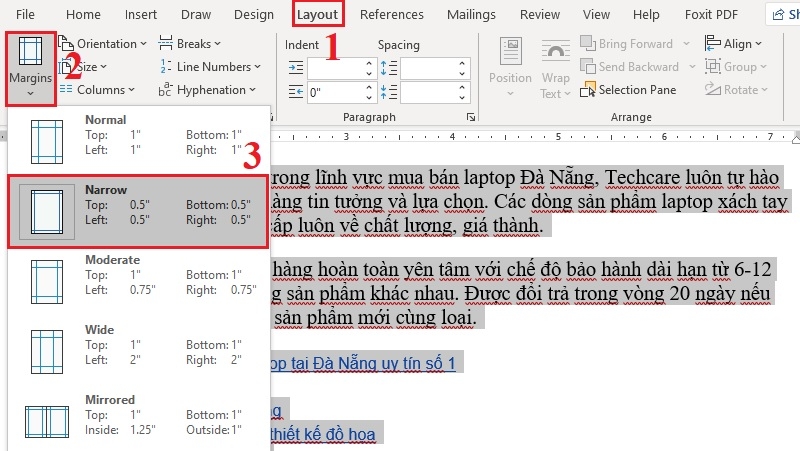Decrease Indent Right with down arrow
This screenshot has height=451, width=800.
pos(369,97)
